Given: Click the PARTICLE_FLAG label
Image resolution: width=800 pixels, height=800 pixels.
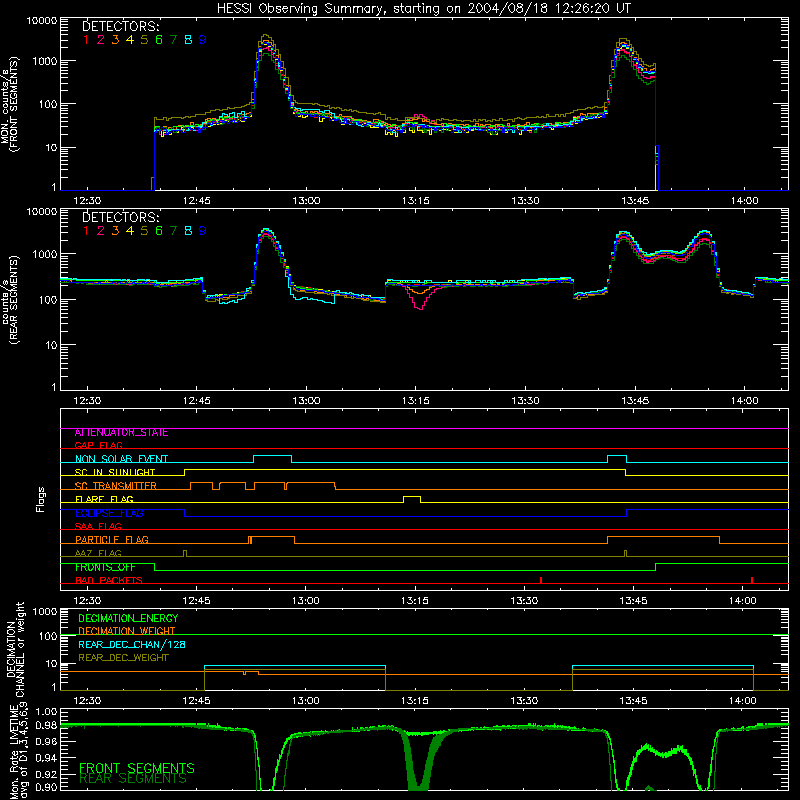Looking at the screenshot, I should click(x=112, y=539).
